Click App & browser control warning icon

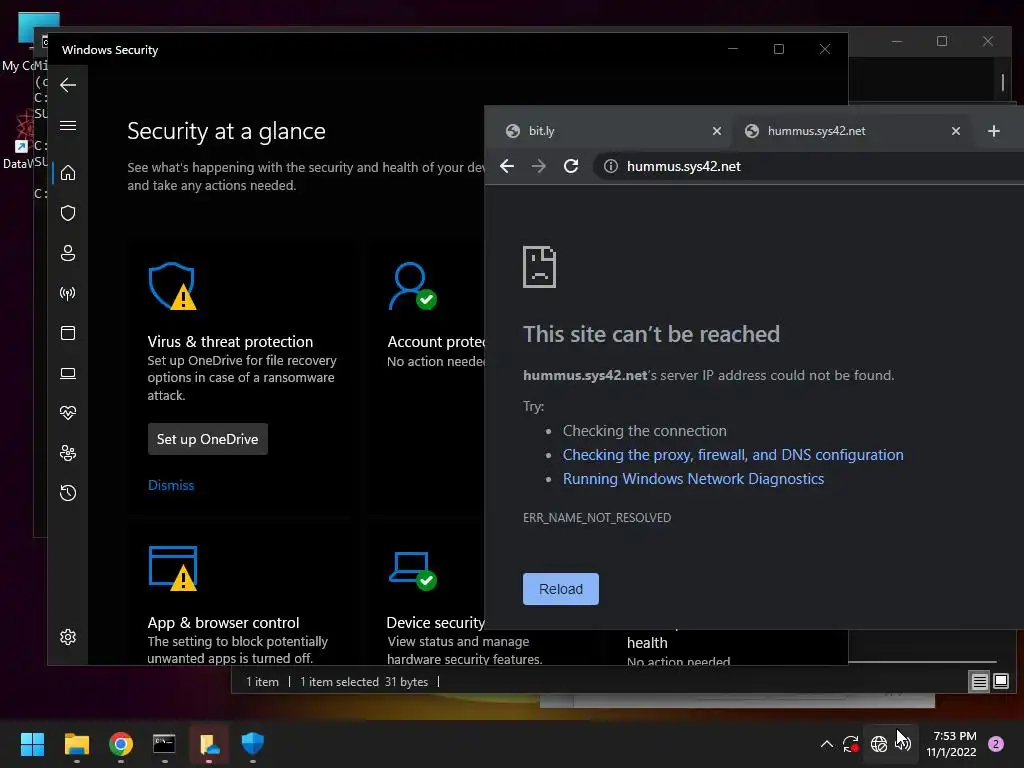[173, 568]
